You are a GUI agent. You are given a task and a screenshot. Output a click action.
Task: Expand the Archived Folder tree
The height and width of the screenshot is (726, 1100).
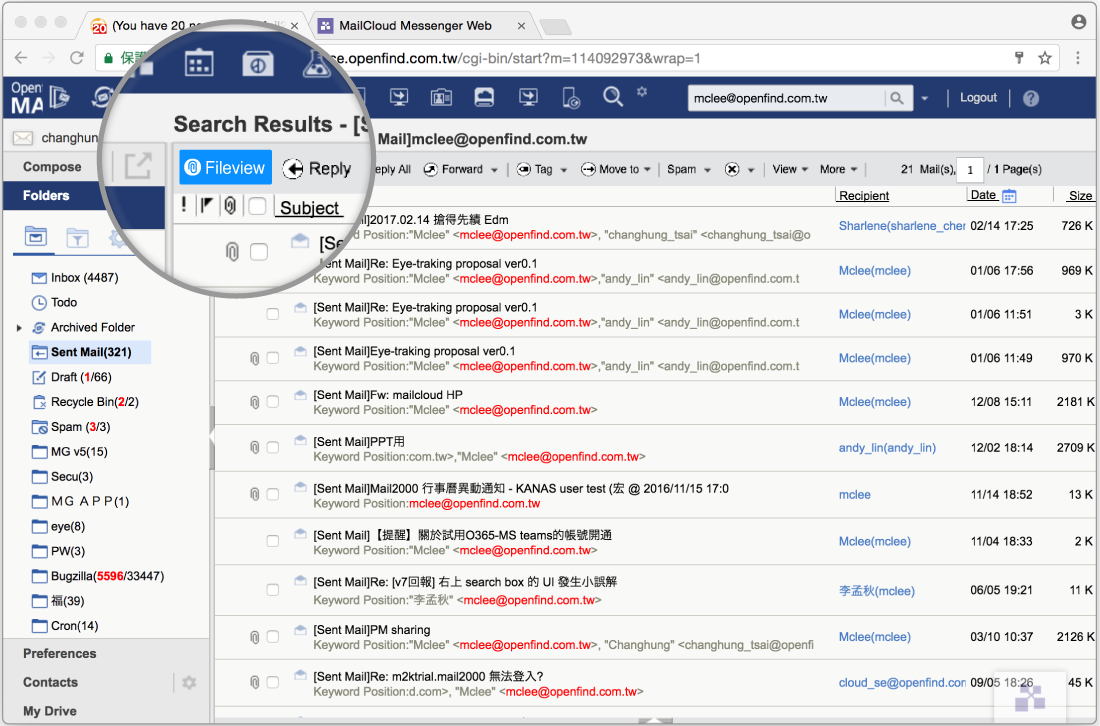pos(19,328)
